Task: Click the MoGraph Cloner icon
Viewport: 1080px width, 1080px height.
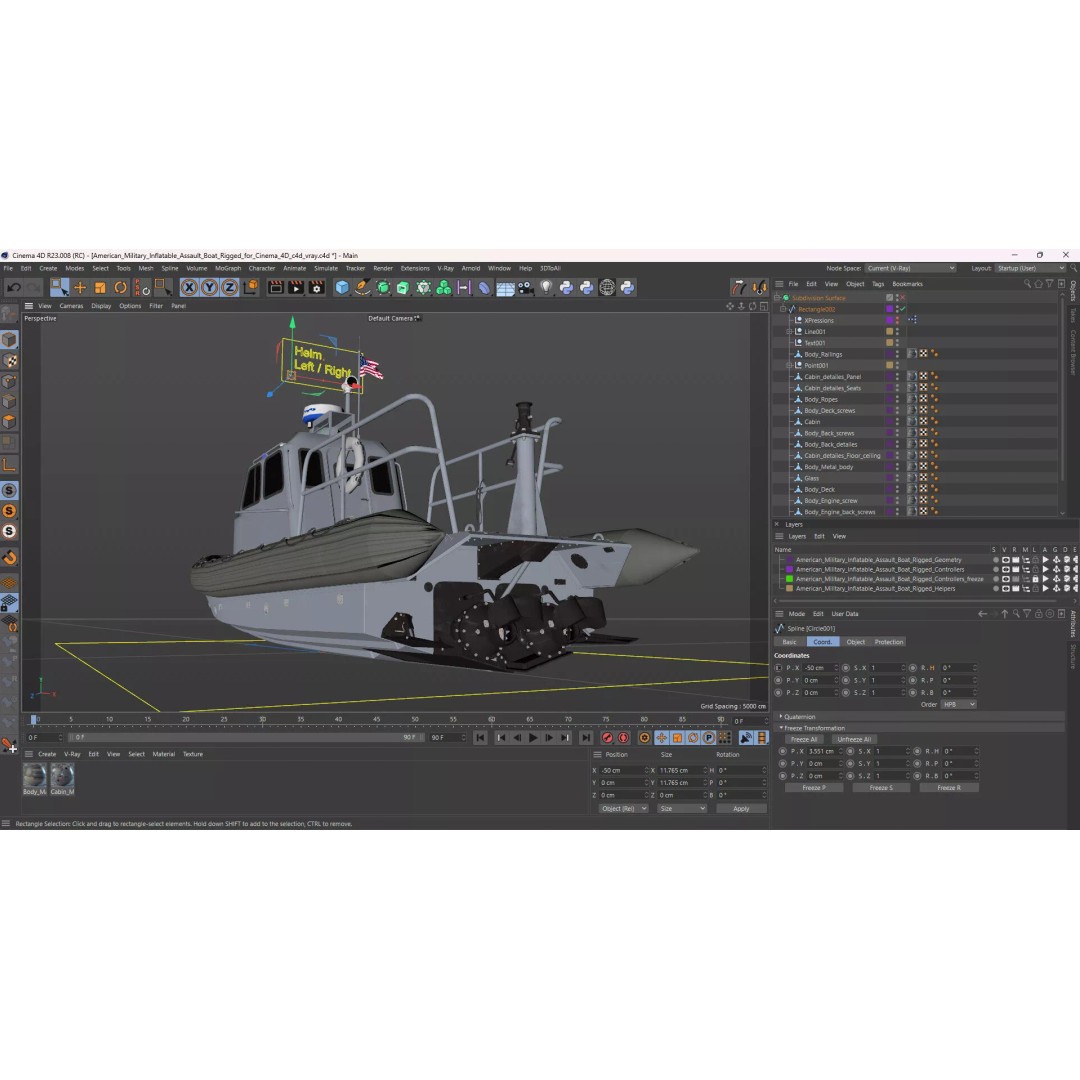Action: pos(444,287)
